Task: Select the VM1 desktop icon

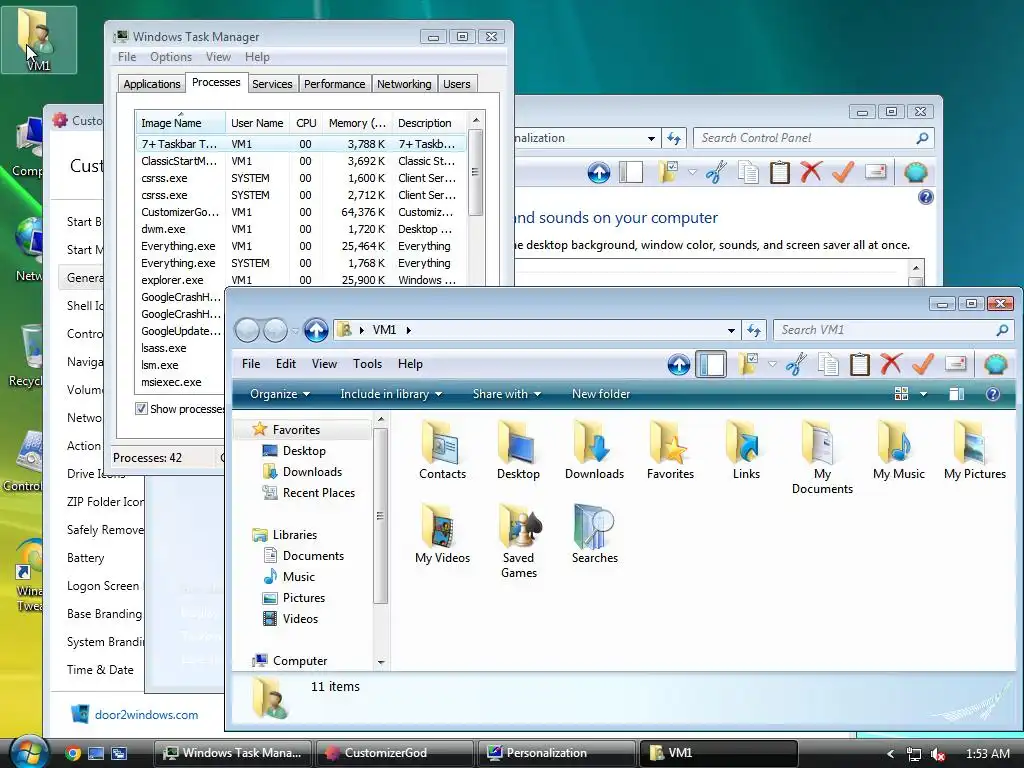Action: tap(39, 39)
